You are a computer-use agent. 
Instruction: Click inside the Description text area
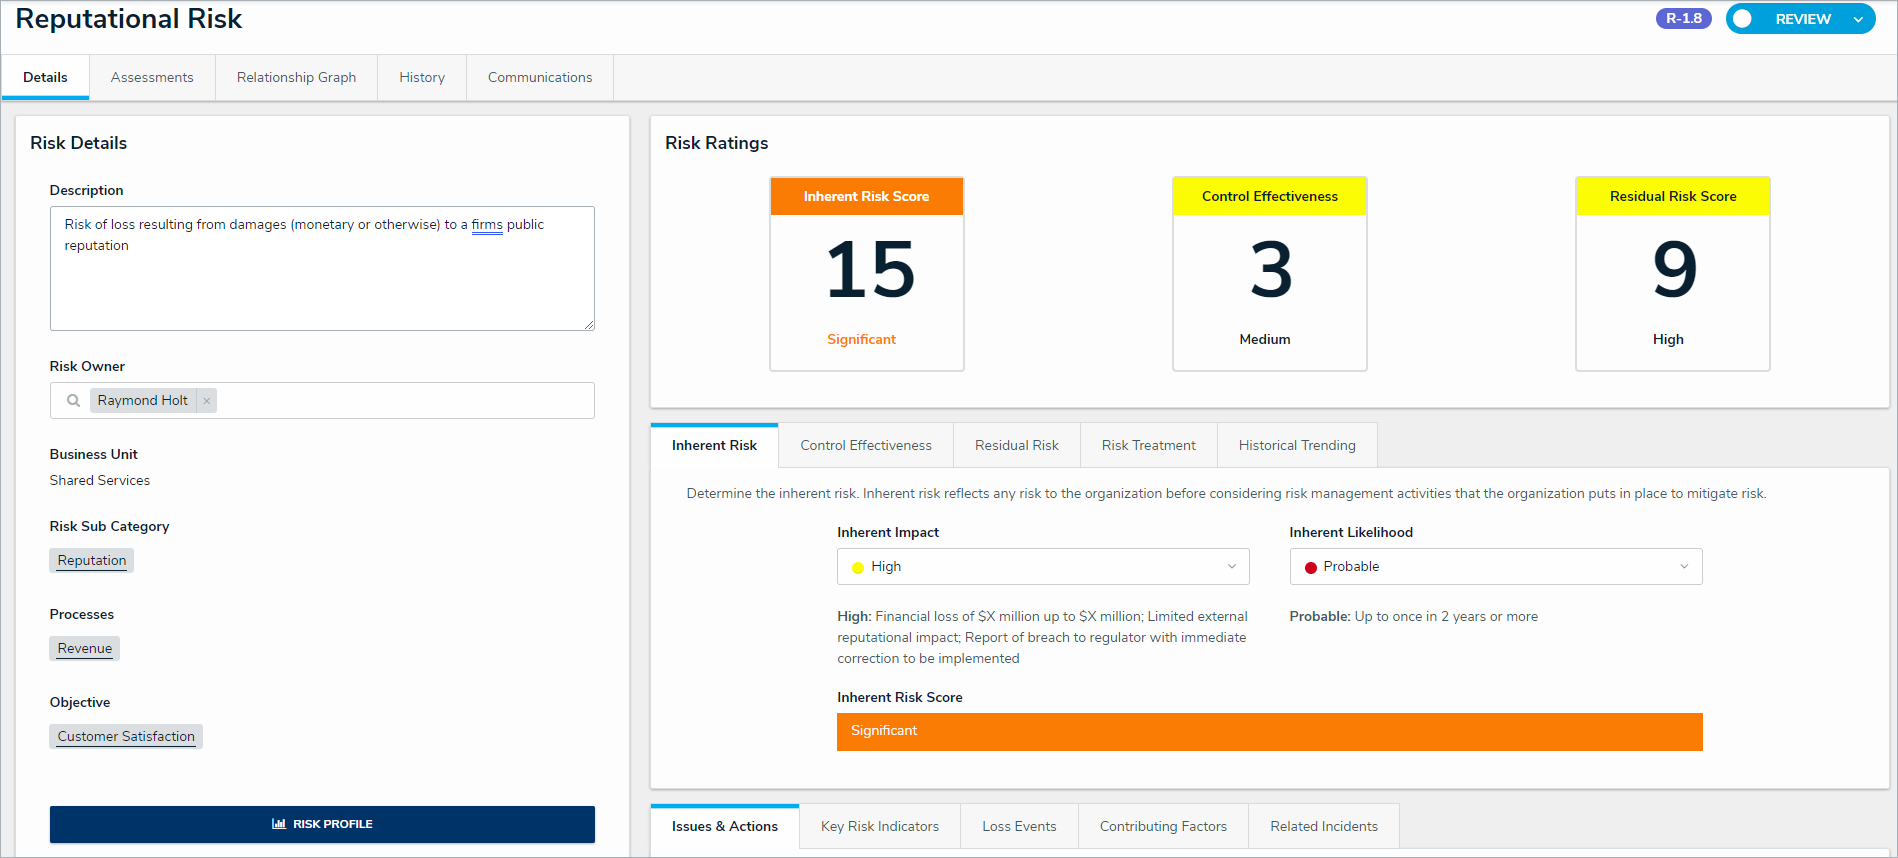(322, 268)
